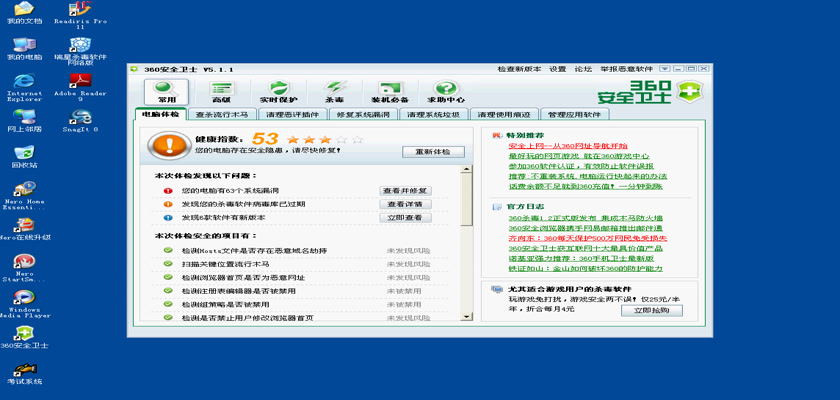The height and width of the screenshot is (400, 840).
Task: Click the 立即抢购 button
Action: (x=652, y=311)
